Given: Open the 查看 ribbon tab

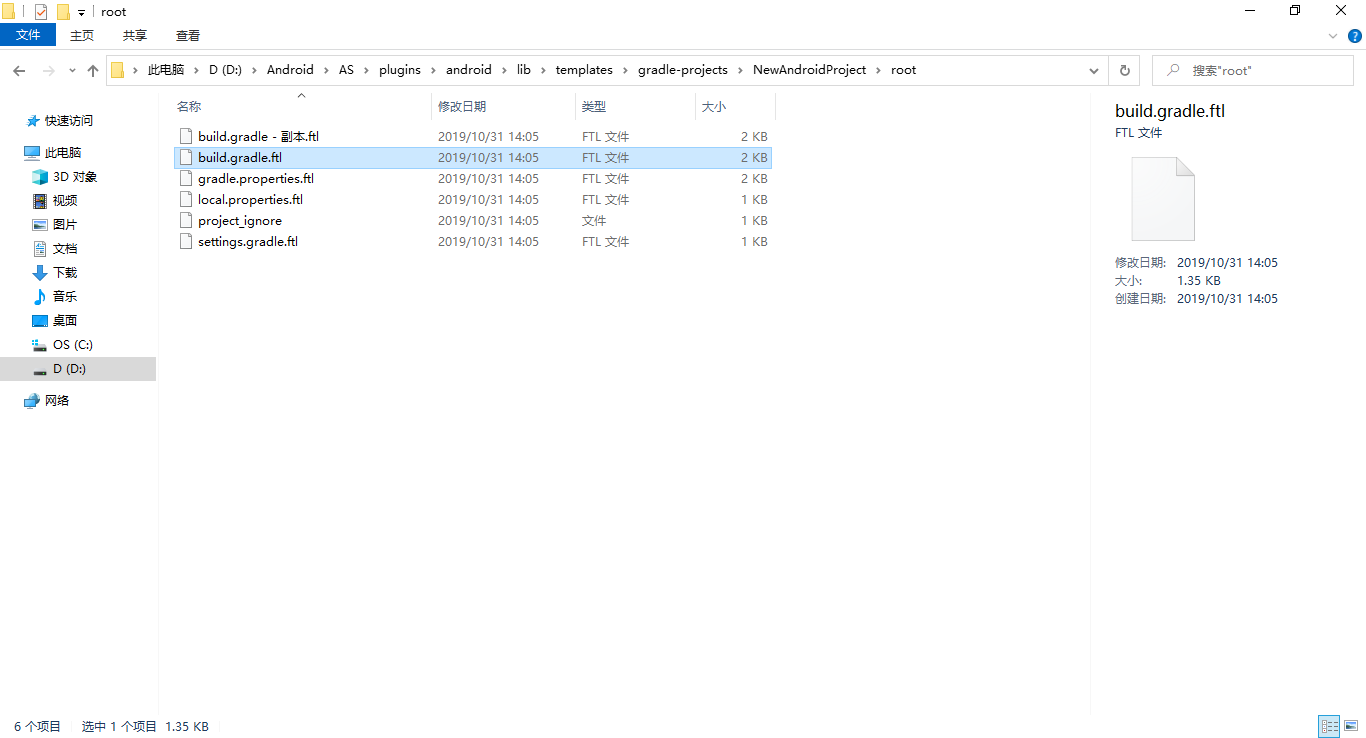Looking at the screenshot, I should click(x=188, y=35).
